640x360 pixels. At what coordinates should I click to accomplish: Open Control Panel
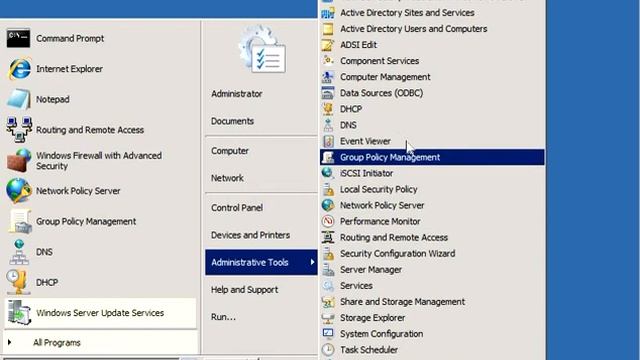point(237,208)
